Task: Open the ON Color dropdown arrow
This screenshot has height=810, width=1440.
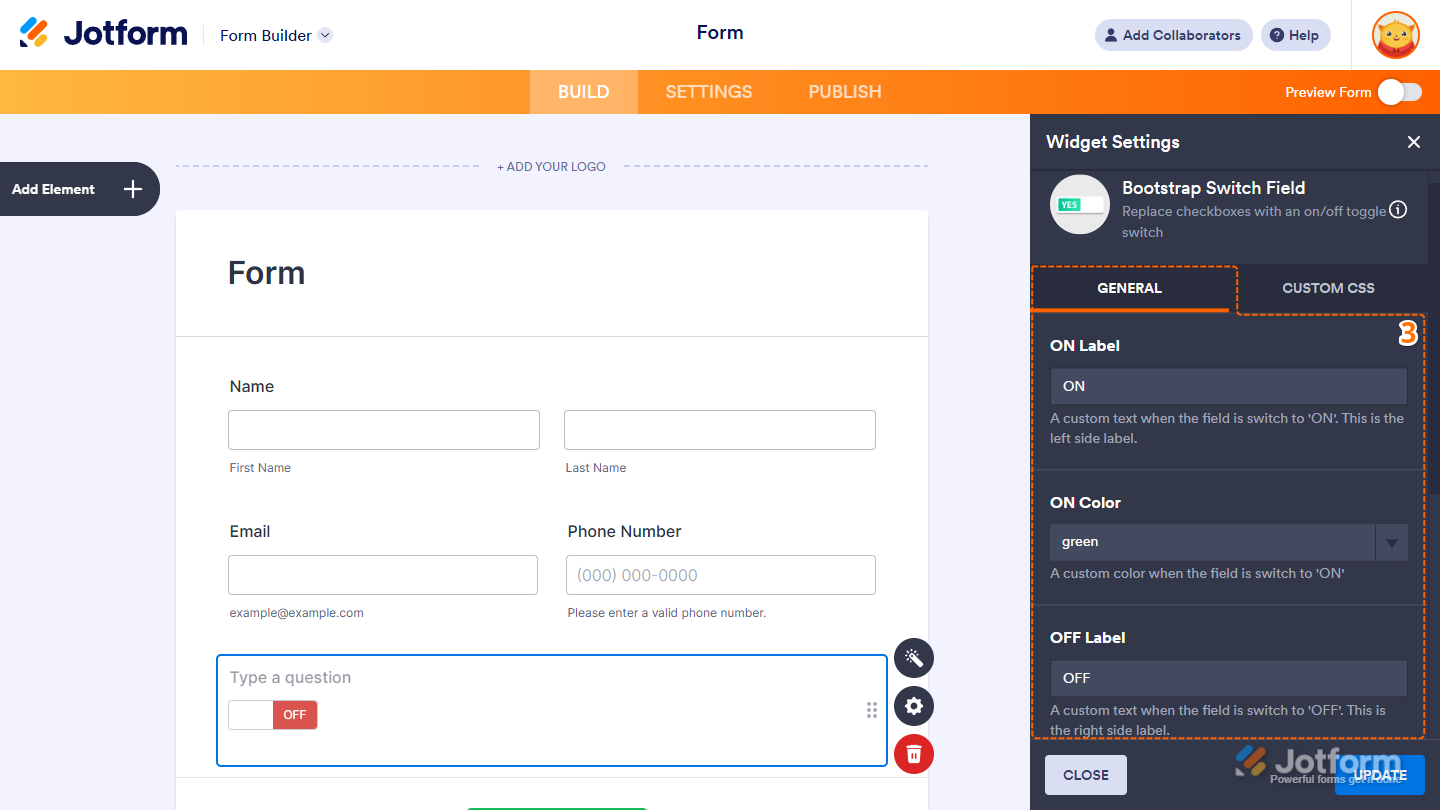Action: 1391,542
